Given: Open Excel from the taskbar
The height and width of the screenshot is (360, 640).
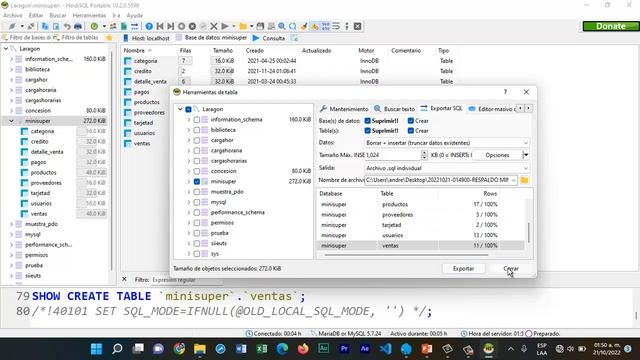Looking at the screenshot, I should click(x=262, y=349).
